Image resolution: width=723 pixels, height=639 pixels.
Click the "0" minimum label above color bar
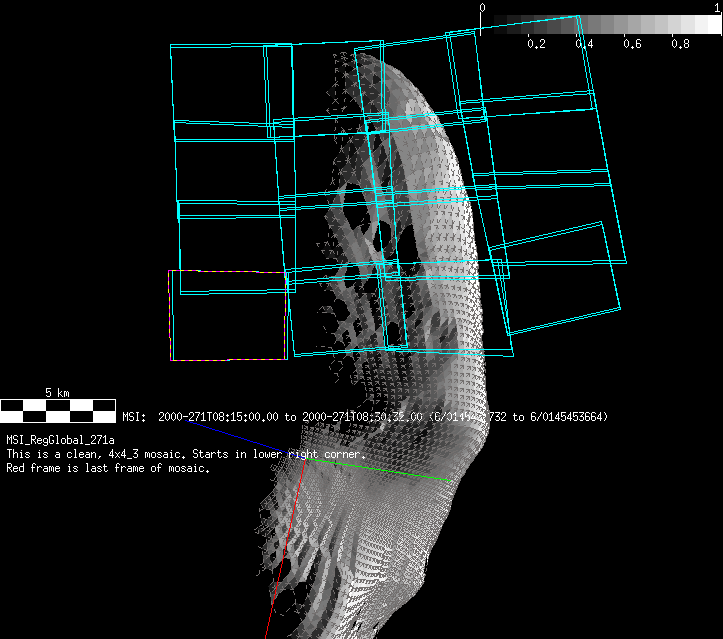[x=482, y=8]
